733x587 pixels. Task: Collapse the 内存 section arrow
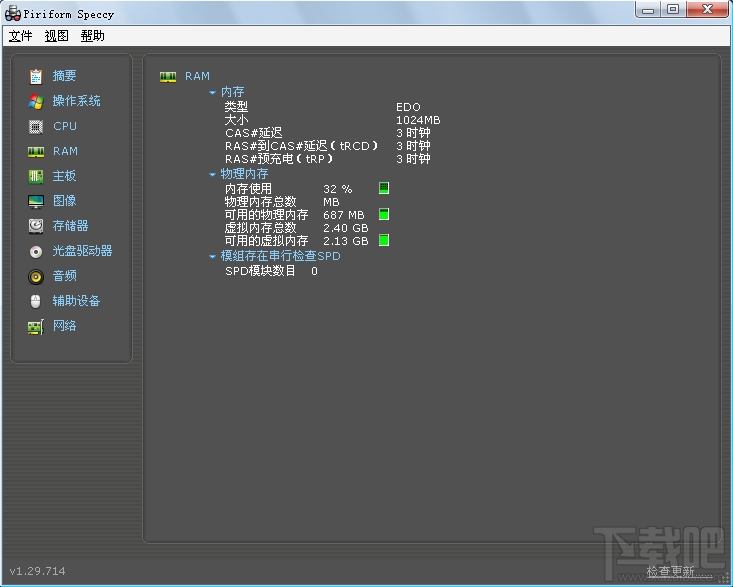click(212, 93)
